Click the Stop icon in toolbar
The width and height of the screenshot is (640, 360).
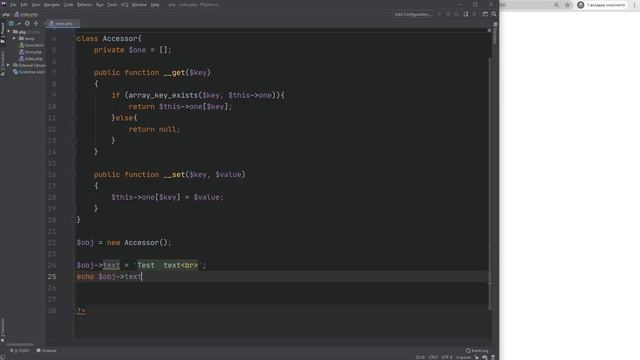[x=474, y=14]
